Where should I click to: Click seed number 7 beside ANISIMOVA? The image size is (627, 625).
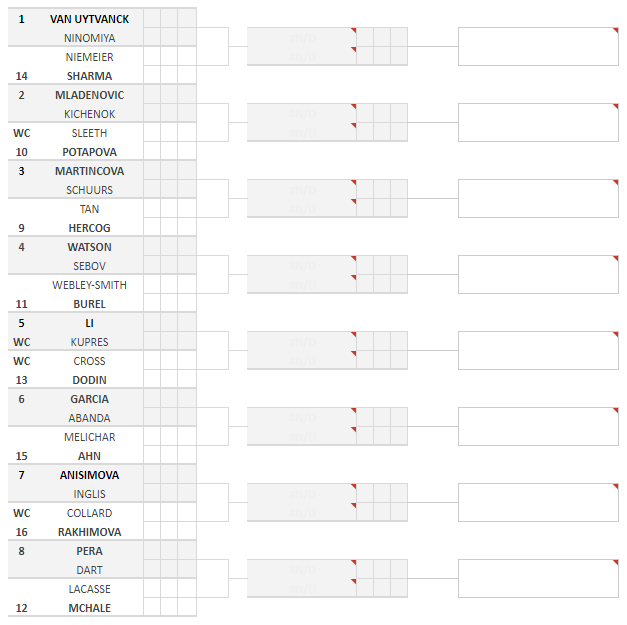pyautogui.click(x=21, y=475)
